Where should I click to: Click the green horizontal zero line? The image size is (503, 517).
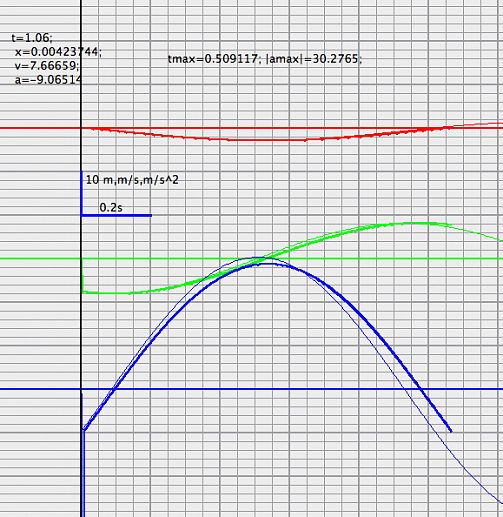(251, 258)
